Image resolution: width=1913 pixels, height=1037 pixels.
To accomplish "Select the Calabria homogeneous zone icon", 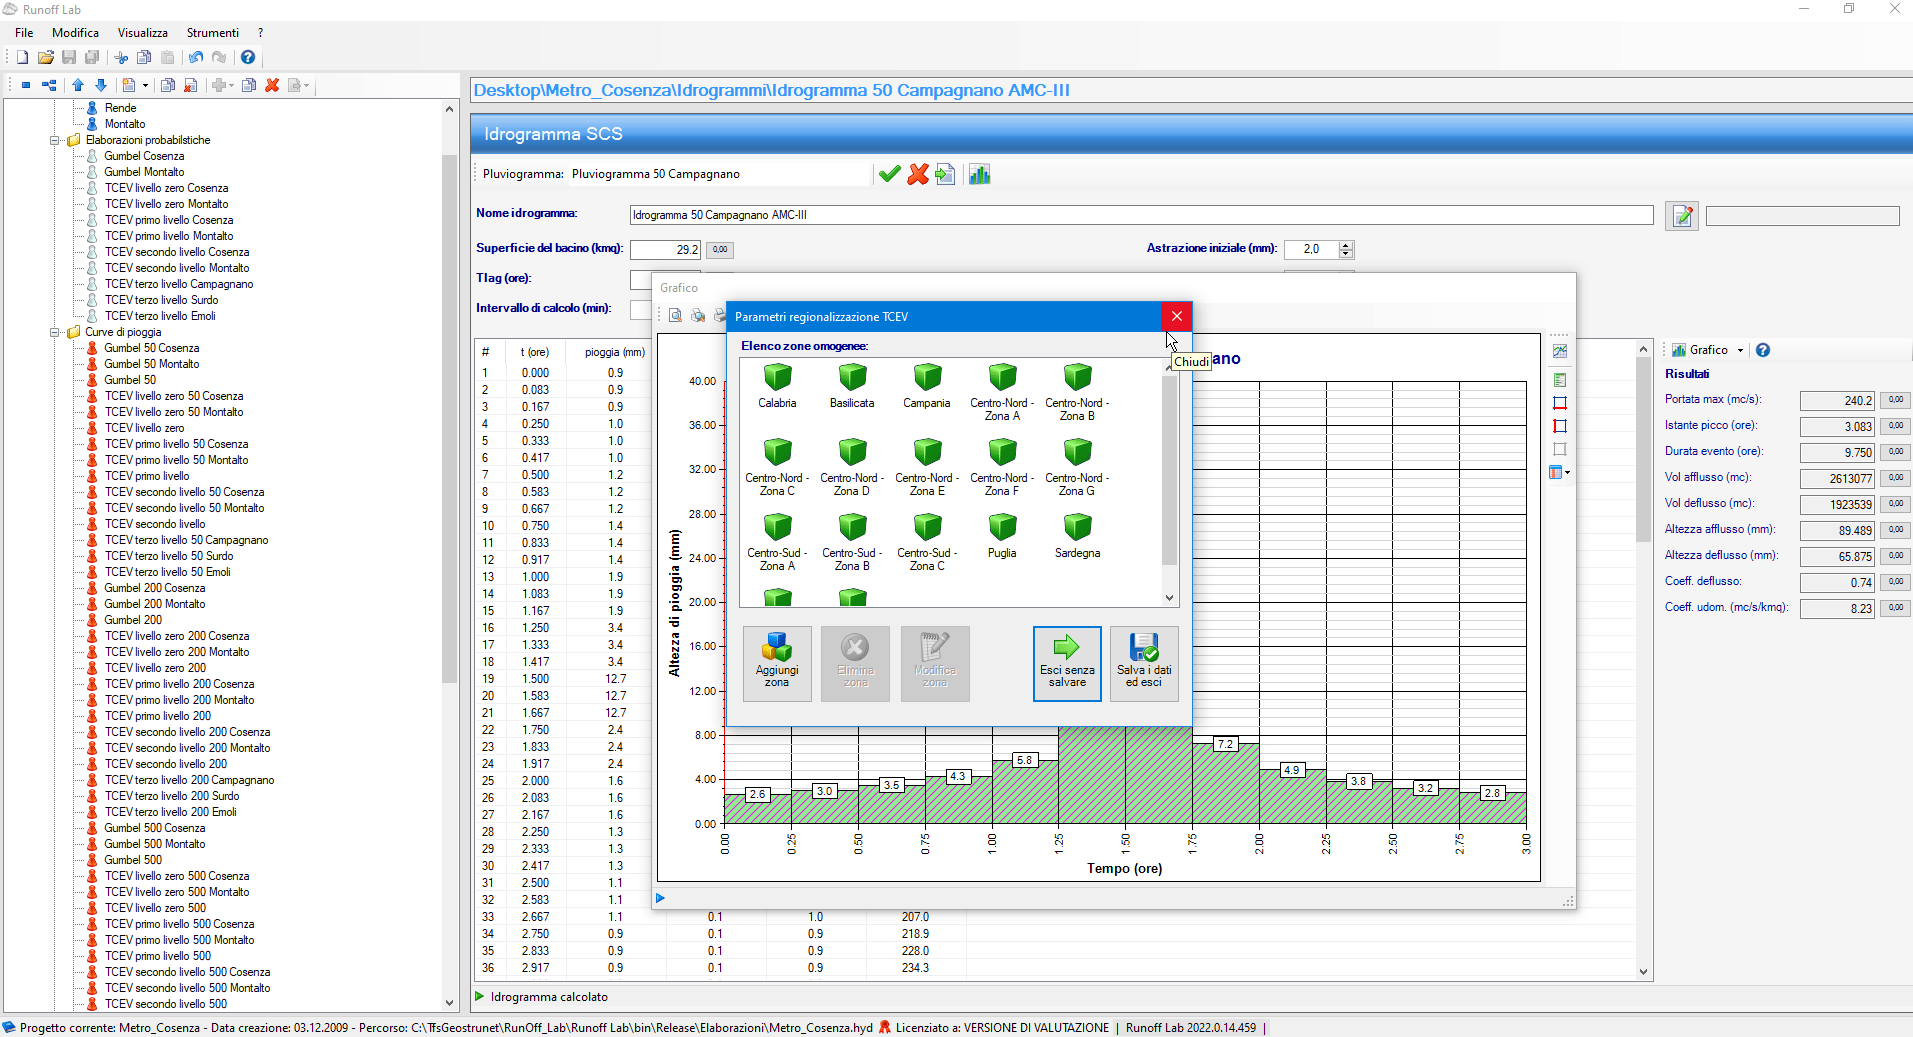I will tap(777, 378).
